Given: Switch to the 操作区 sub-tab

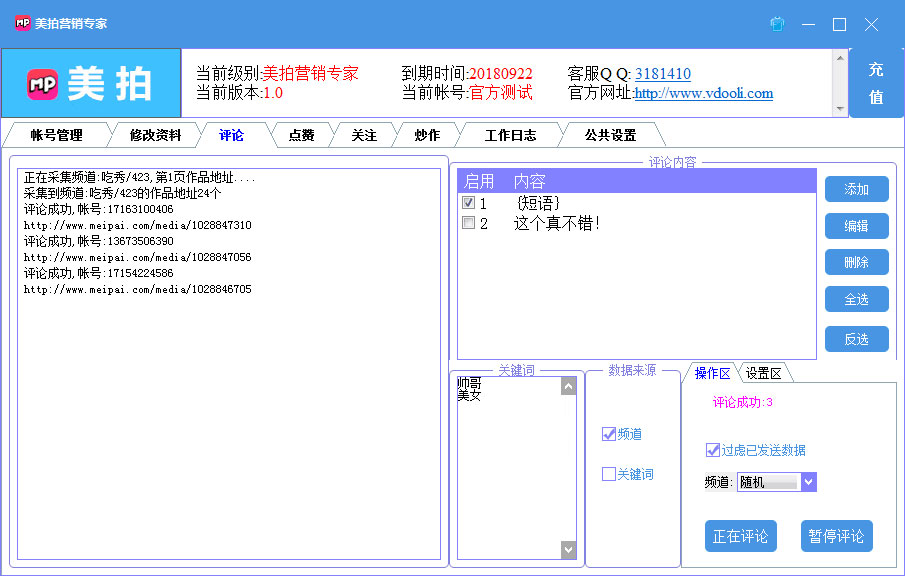Looking at the screenshot, I should [712, 373].
